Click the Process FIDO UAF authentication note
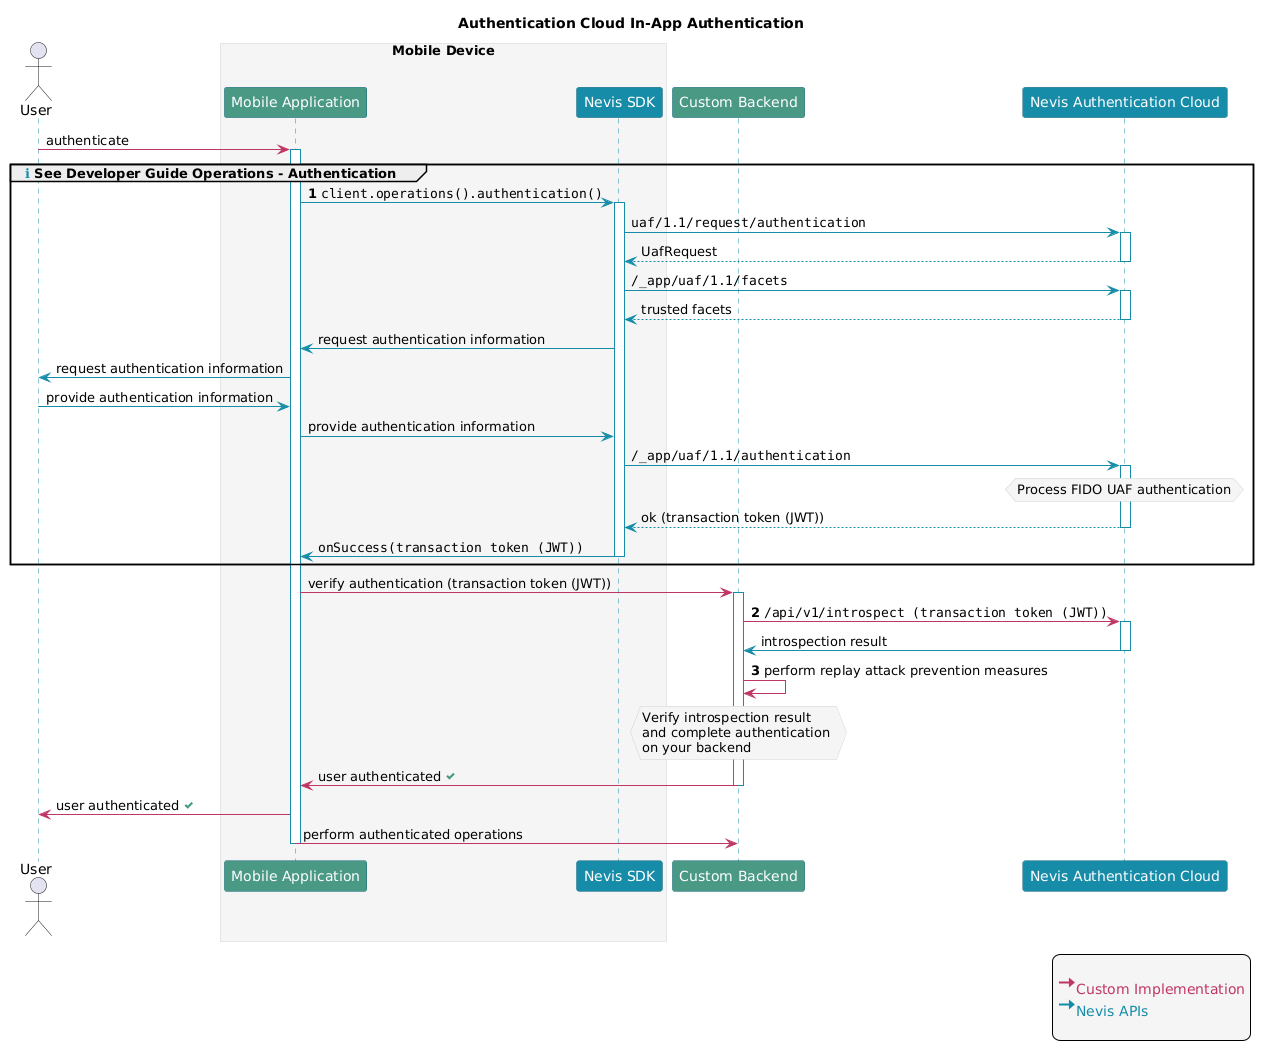This screenshot has height=1059, width=1269. click(x=1124, y=490)
